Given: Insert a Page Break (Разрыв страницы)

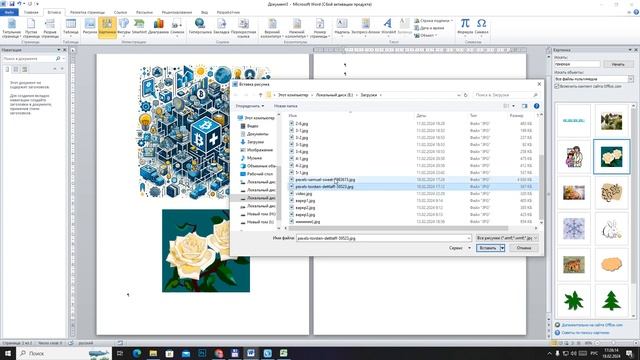Looking at the screenshot, I should [x=50, y=28].
